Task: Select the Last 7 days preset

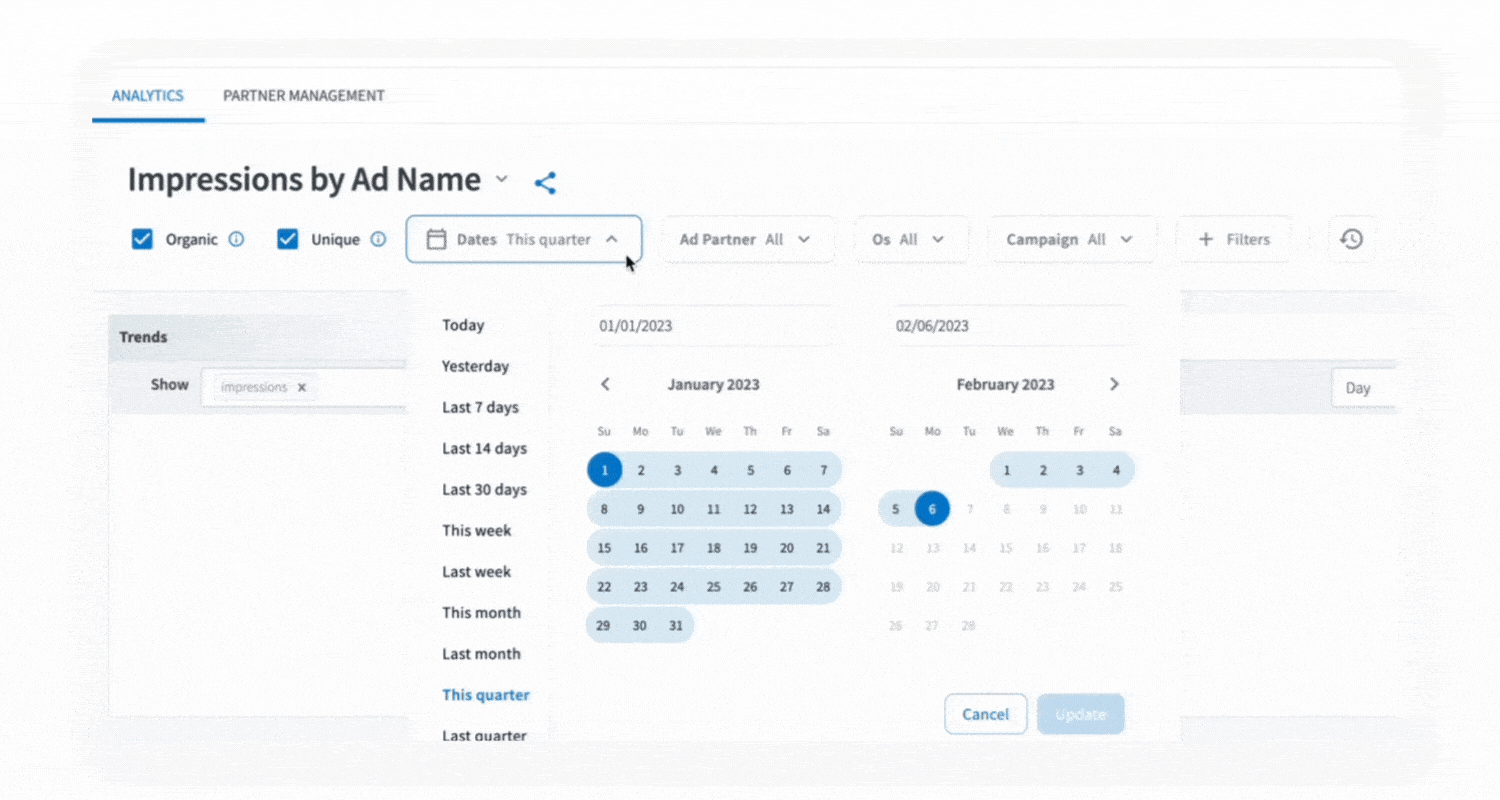Action: (481, 407)
